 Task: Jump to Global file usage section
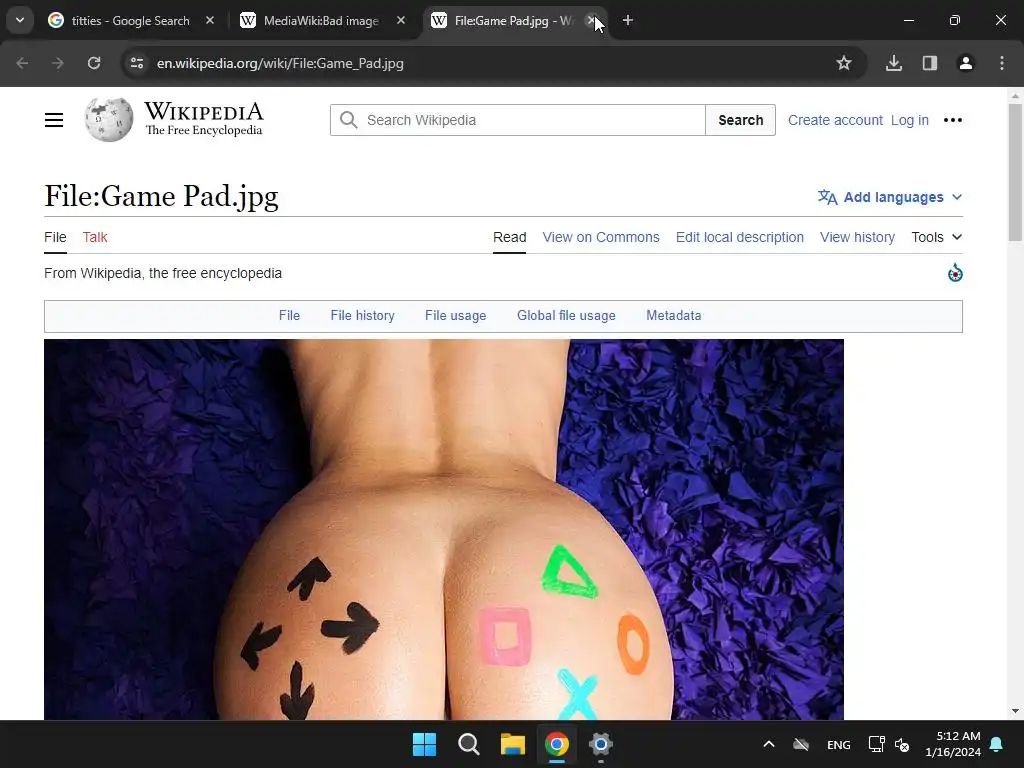click(x=566, y=315)
